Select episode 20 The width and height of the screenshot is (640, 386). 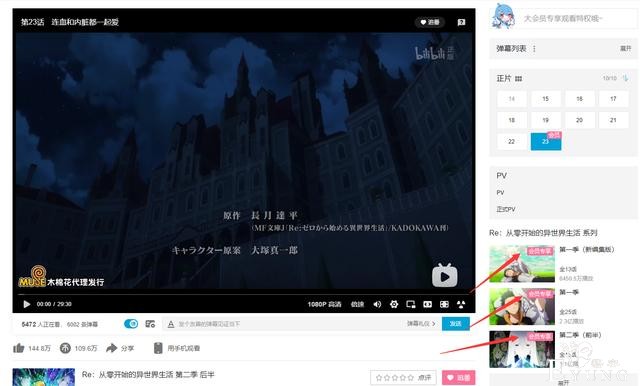coord(580,120)
